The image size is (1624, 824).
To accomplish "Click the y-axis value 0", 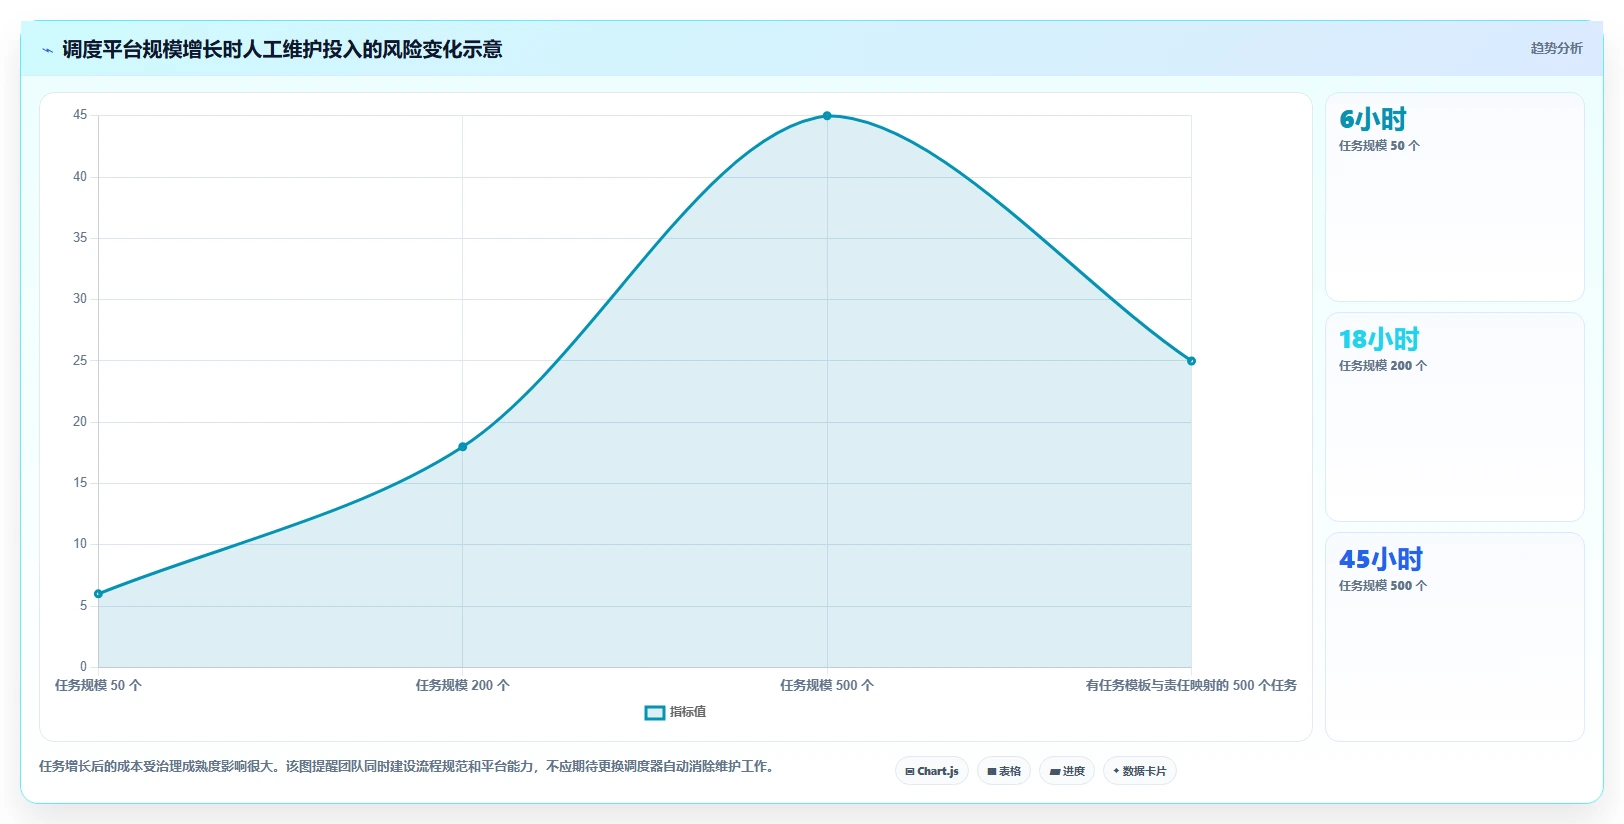I will pos(84,667).
